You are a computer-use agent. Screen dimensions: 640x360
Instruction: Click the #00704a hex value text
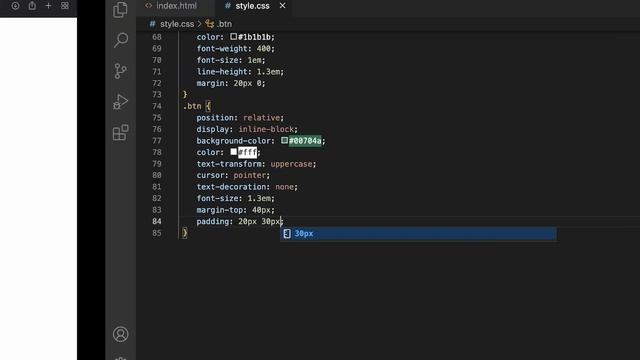(305, 141)
